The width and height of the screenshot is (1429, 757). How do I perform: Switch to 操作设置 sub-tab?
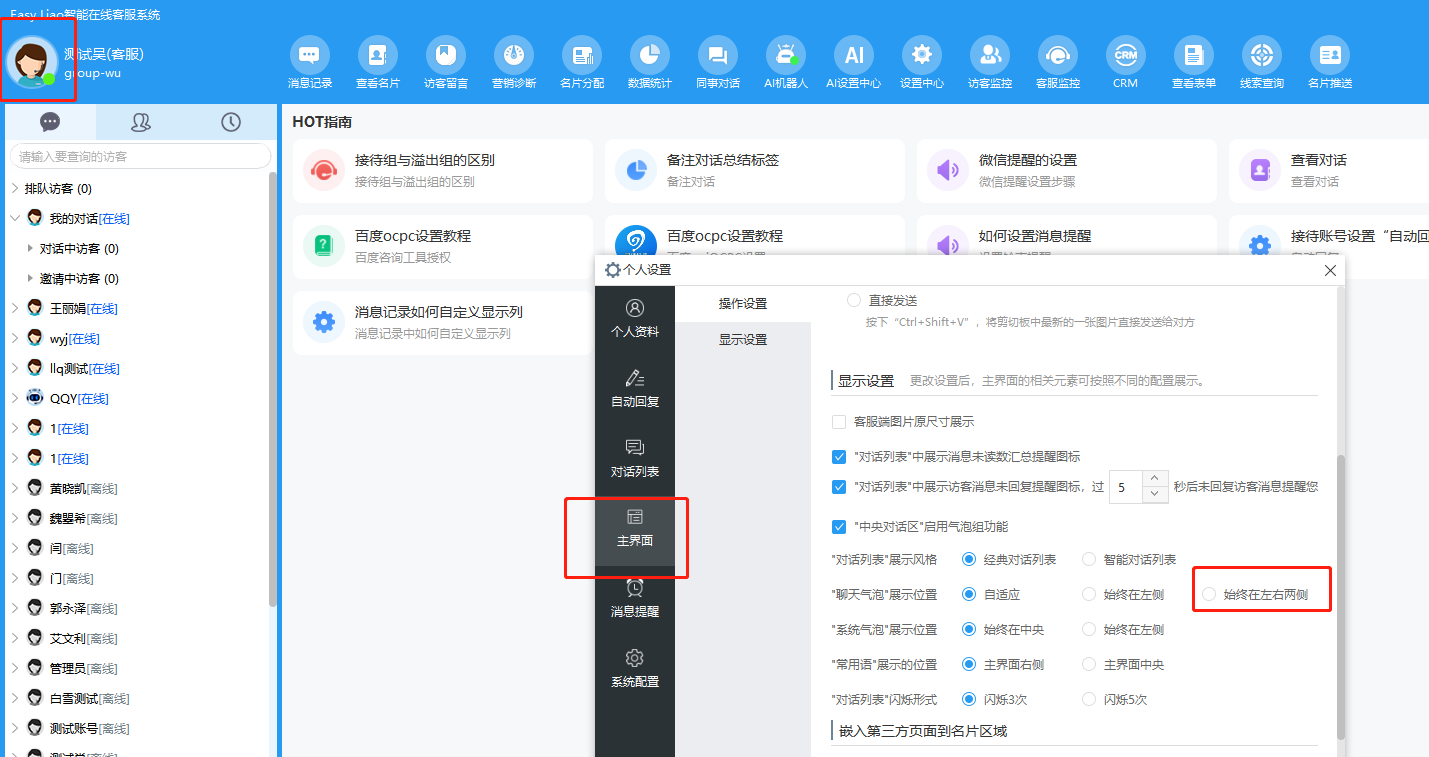743,304
